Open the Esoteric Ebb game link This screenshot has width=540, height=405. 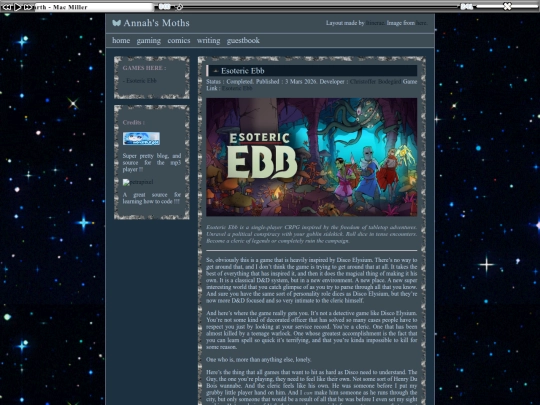pos(237,88)
